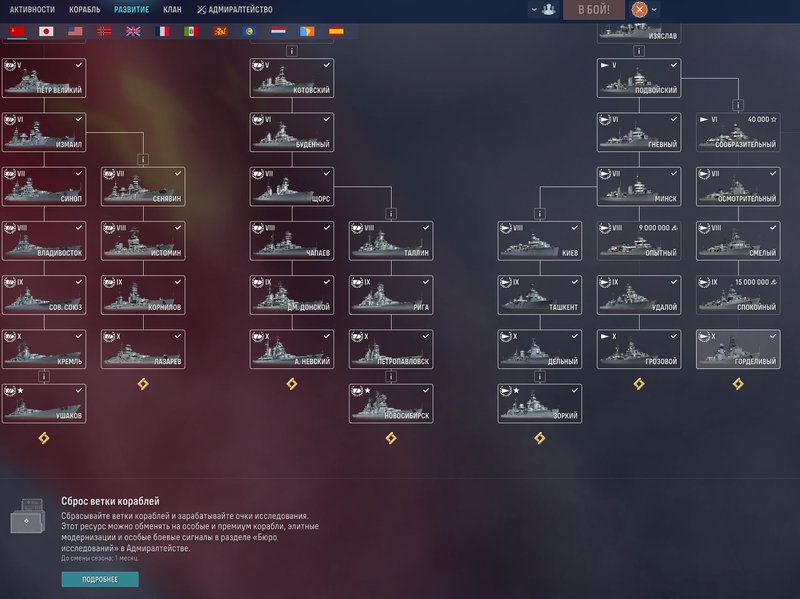The image size is (800, 599).
Task: Select the Истомин ship card
Action: [143, 241]
